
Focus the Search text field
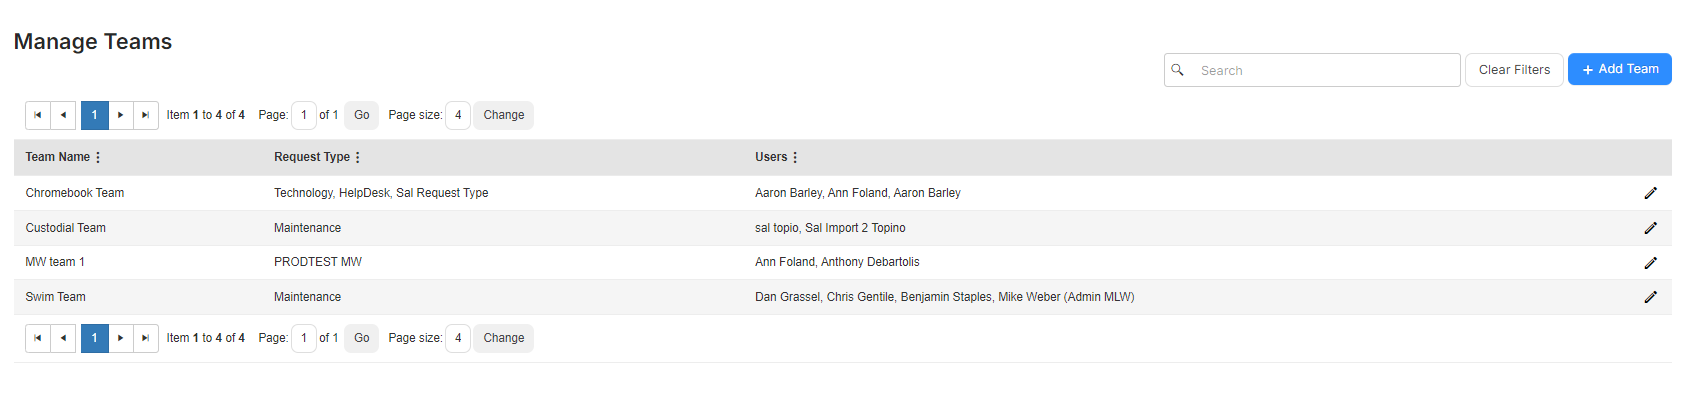click(1312, 70)
